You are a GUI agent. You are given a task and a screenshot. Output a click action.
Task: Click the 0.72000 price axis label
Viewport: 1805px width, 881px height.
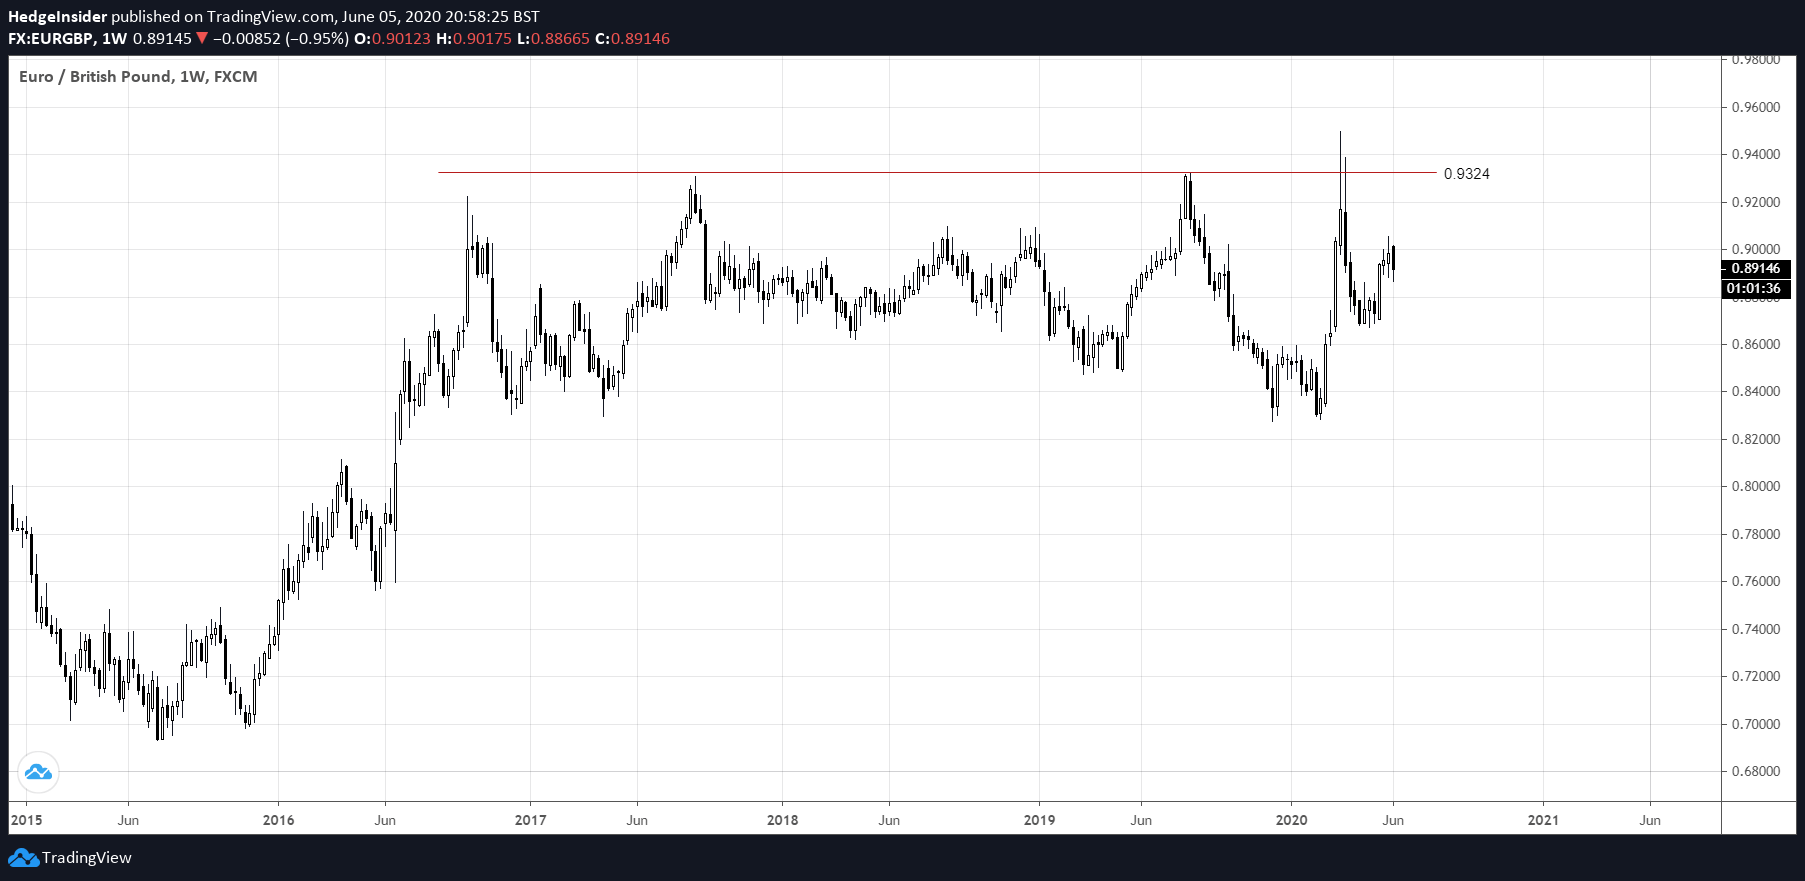click(1756, 676)
